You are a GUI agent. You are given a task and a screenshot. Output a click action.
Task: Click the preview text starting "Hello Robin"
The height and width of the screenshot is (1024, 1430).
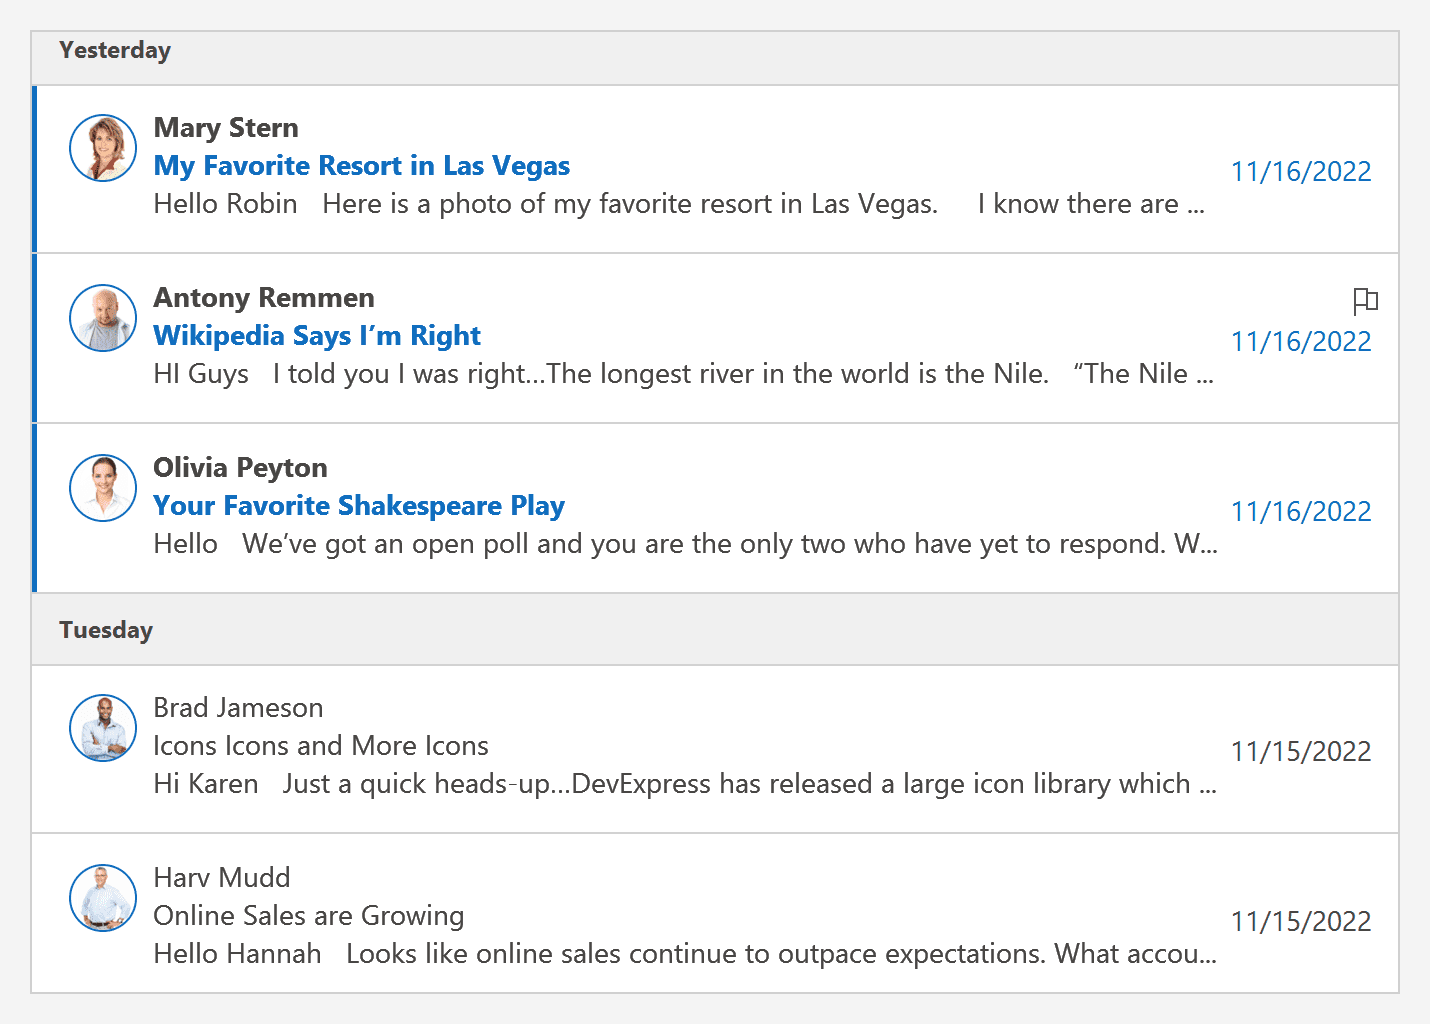pyautogui.click(x=679, y=204)
